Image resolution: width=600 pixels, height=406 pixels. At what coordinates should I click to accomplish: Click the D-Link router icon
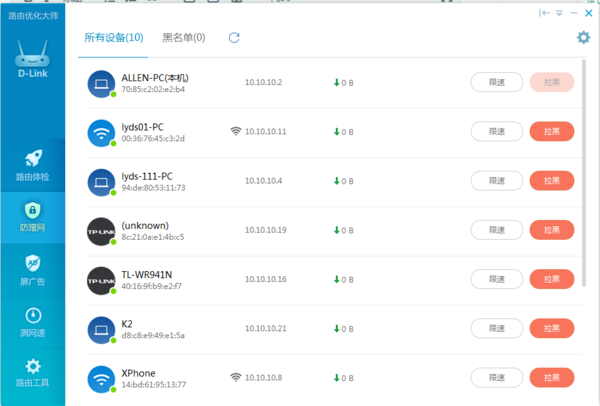point(33,54)
